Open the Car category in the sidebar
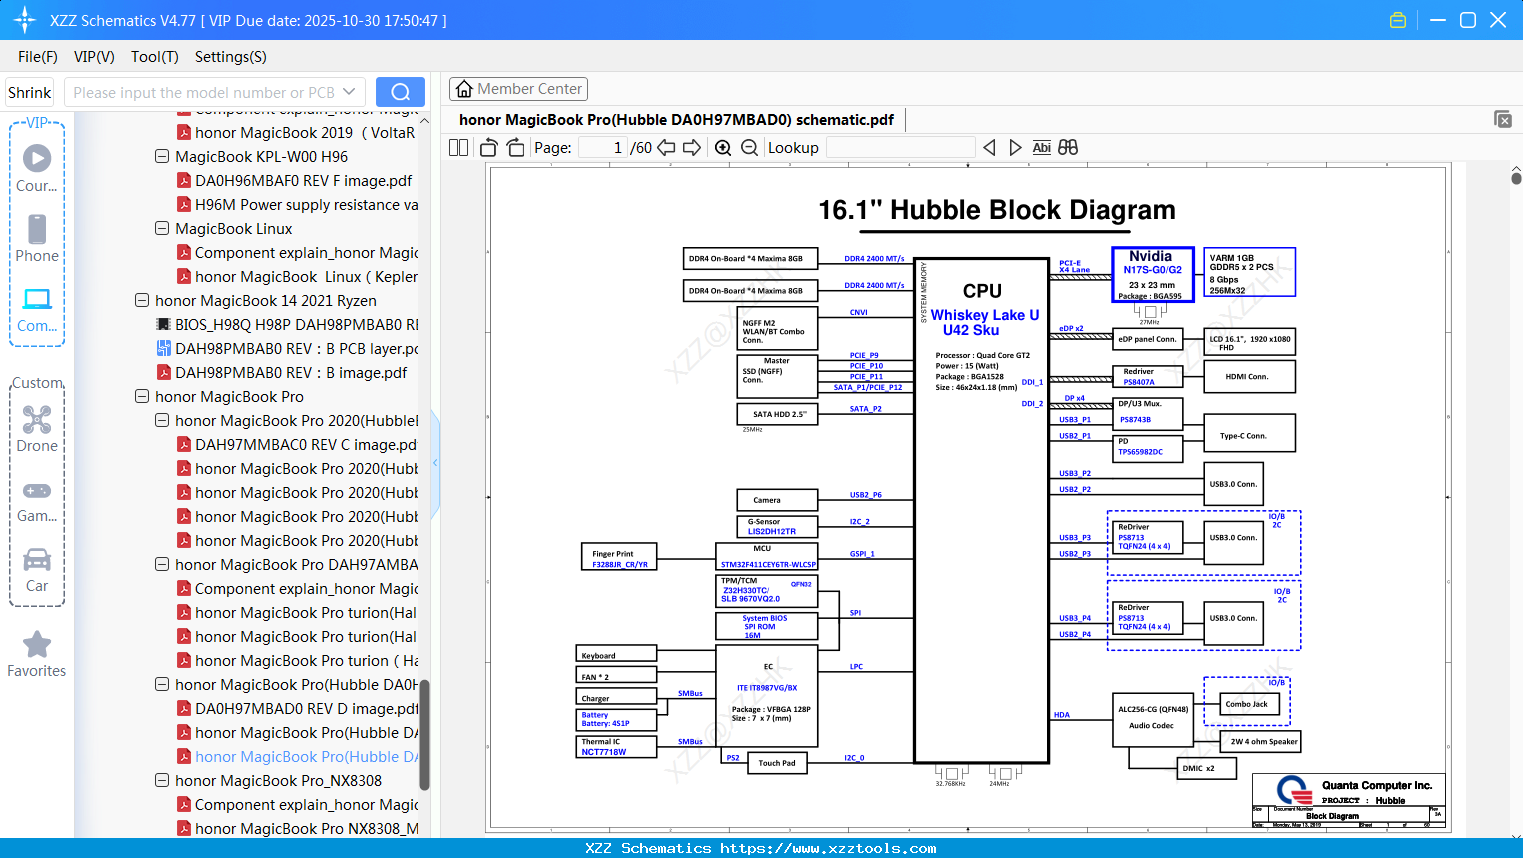Viewport: 1523px width, 858px height. coord(37,570)
